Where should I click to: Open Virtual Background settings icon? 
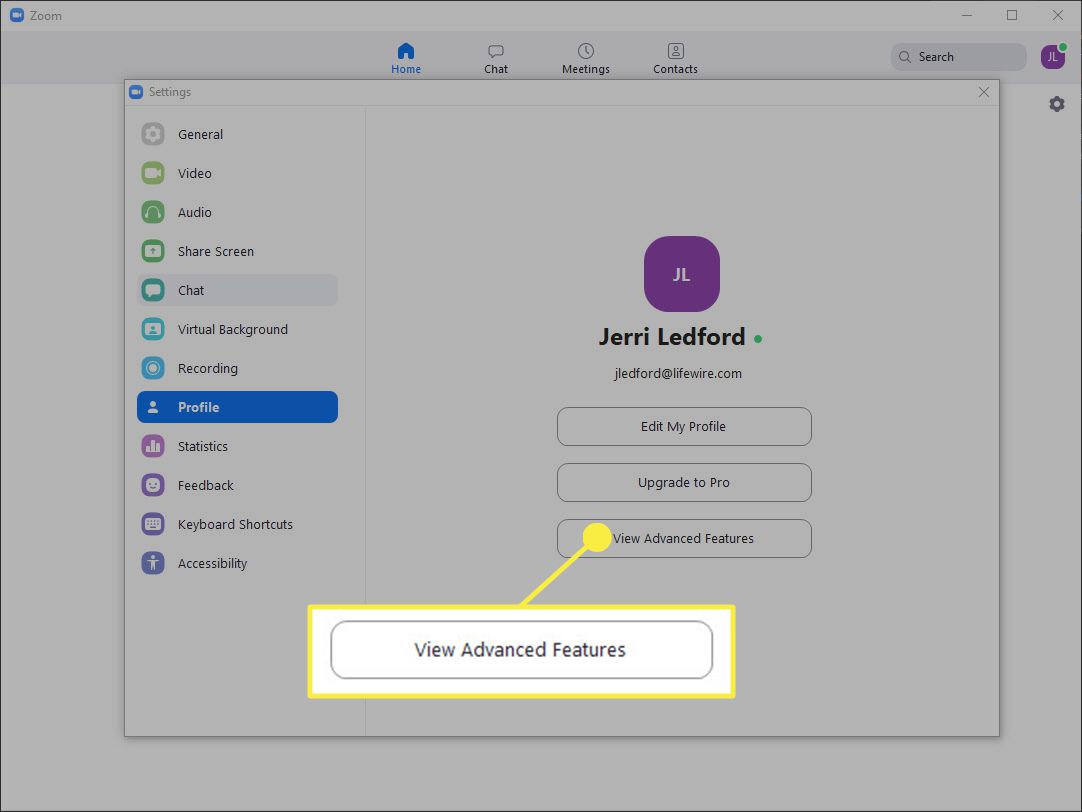[x=153, y=329]
